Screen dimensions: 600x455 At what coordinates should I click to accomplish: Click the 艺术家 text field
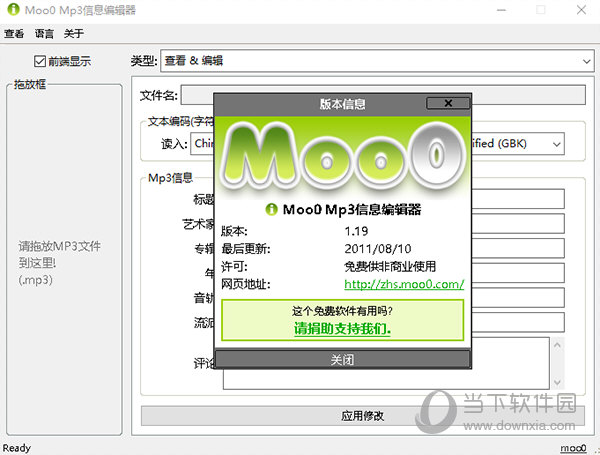point(518,223)
